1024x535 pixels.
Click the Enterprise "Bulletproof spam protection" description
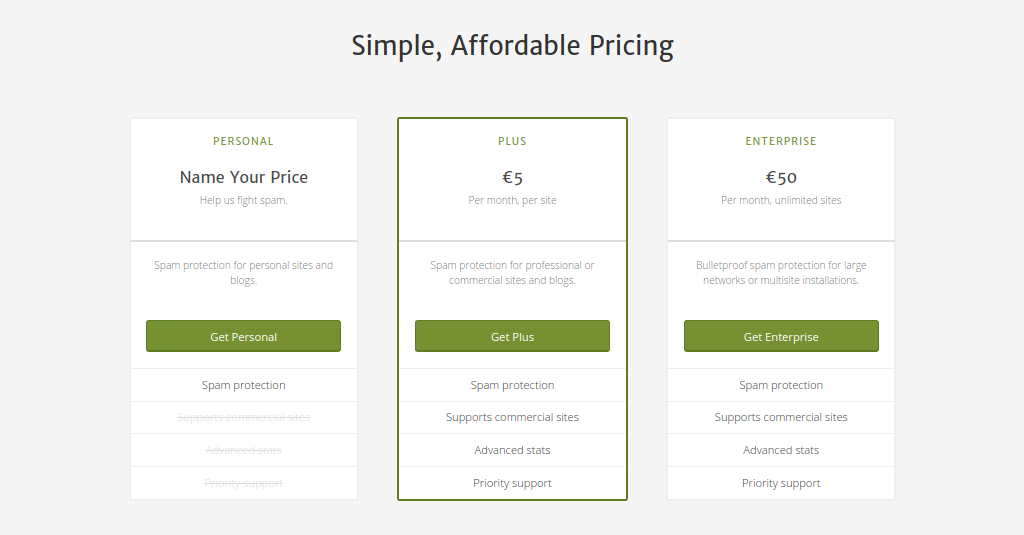tap(781, 273)
